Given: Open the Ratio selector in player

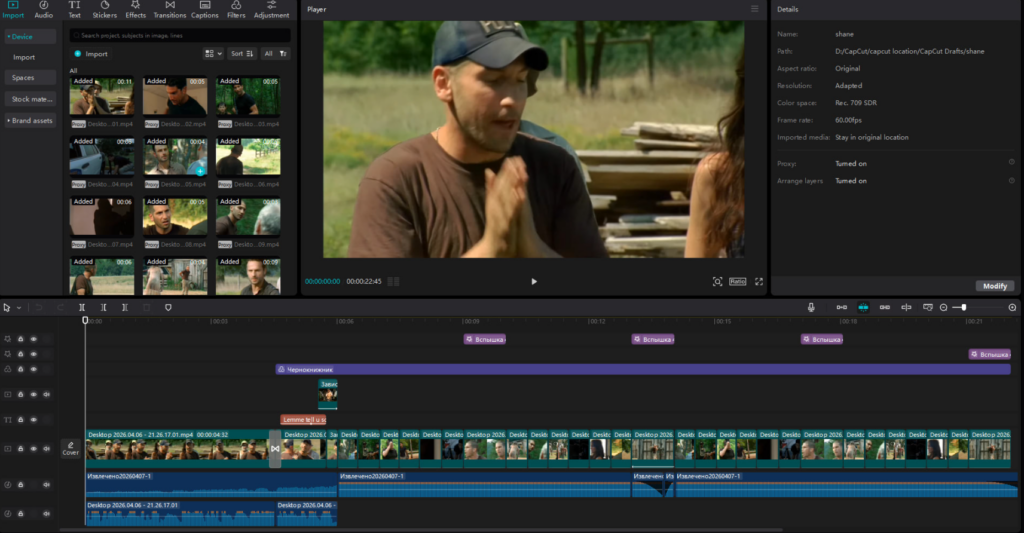Looking at the screenshot, I should click(737, 282).
